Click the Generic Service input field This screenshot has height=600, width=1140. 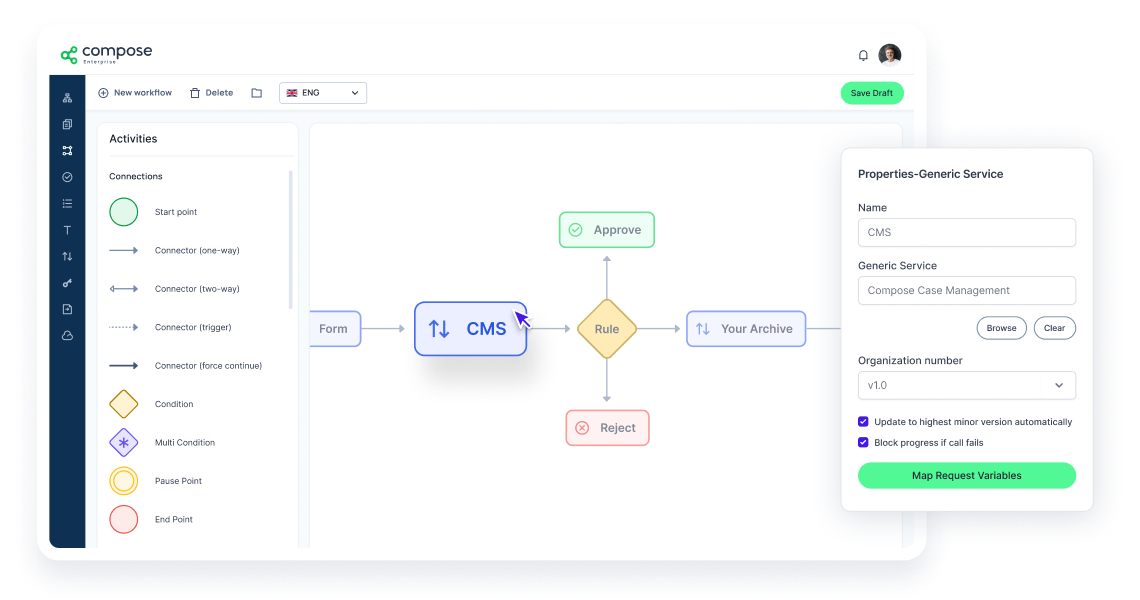coord(967,290)
